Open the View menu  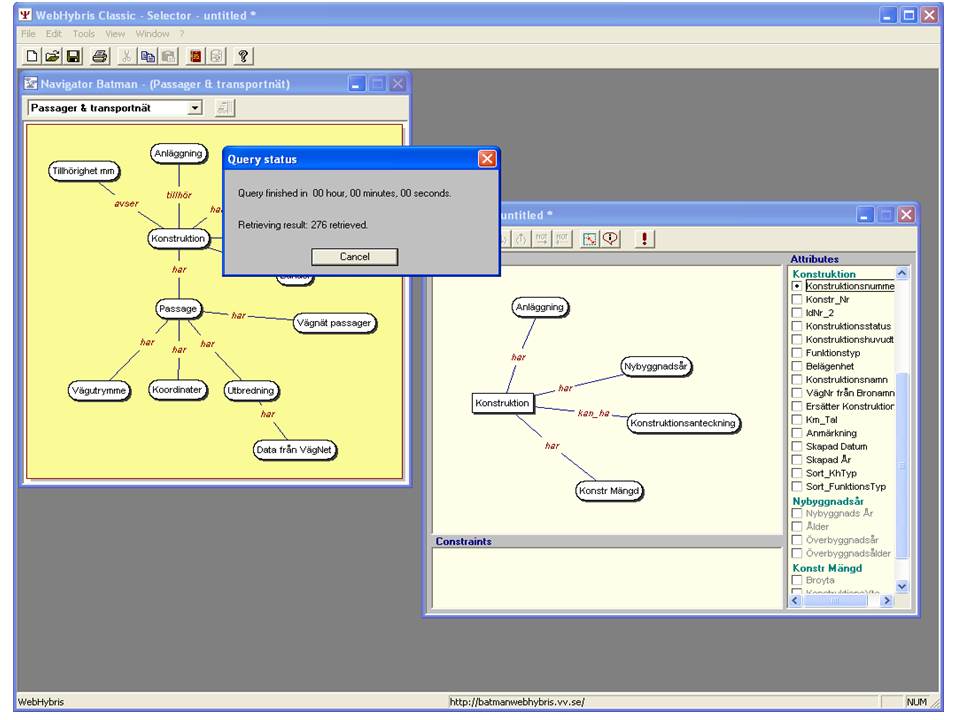point(114,34)
